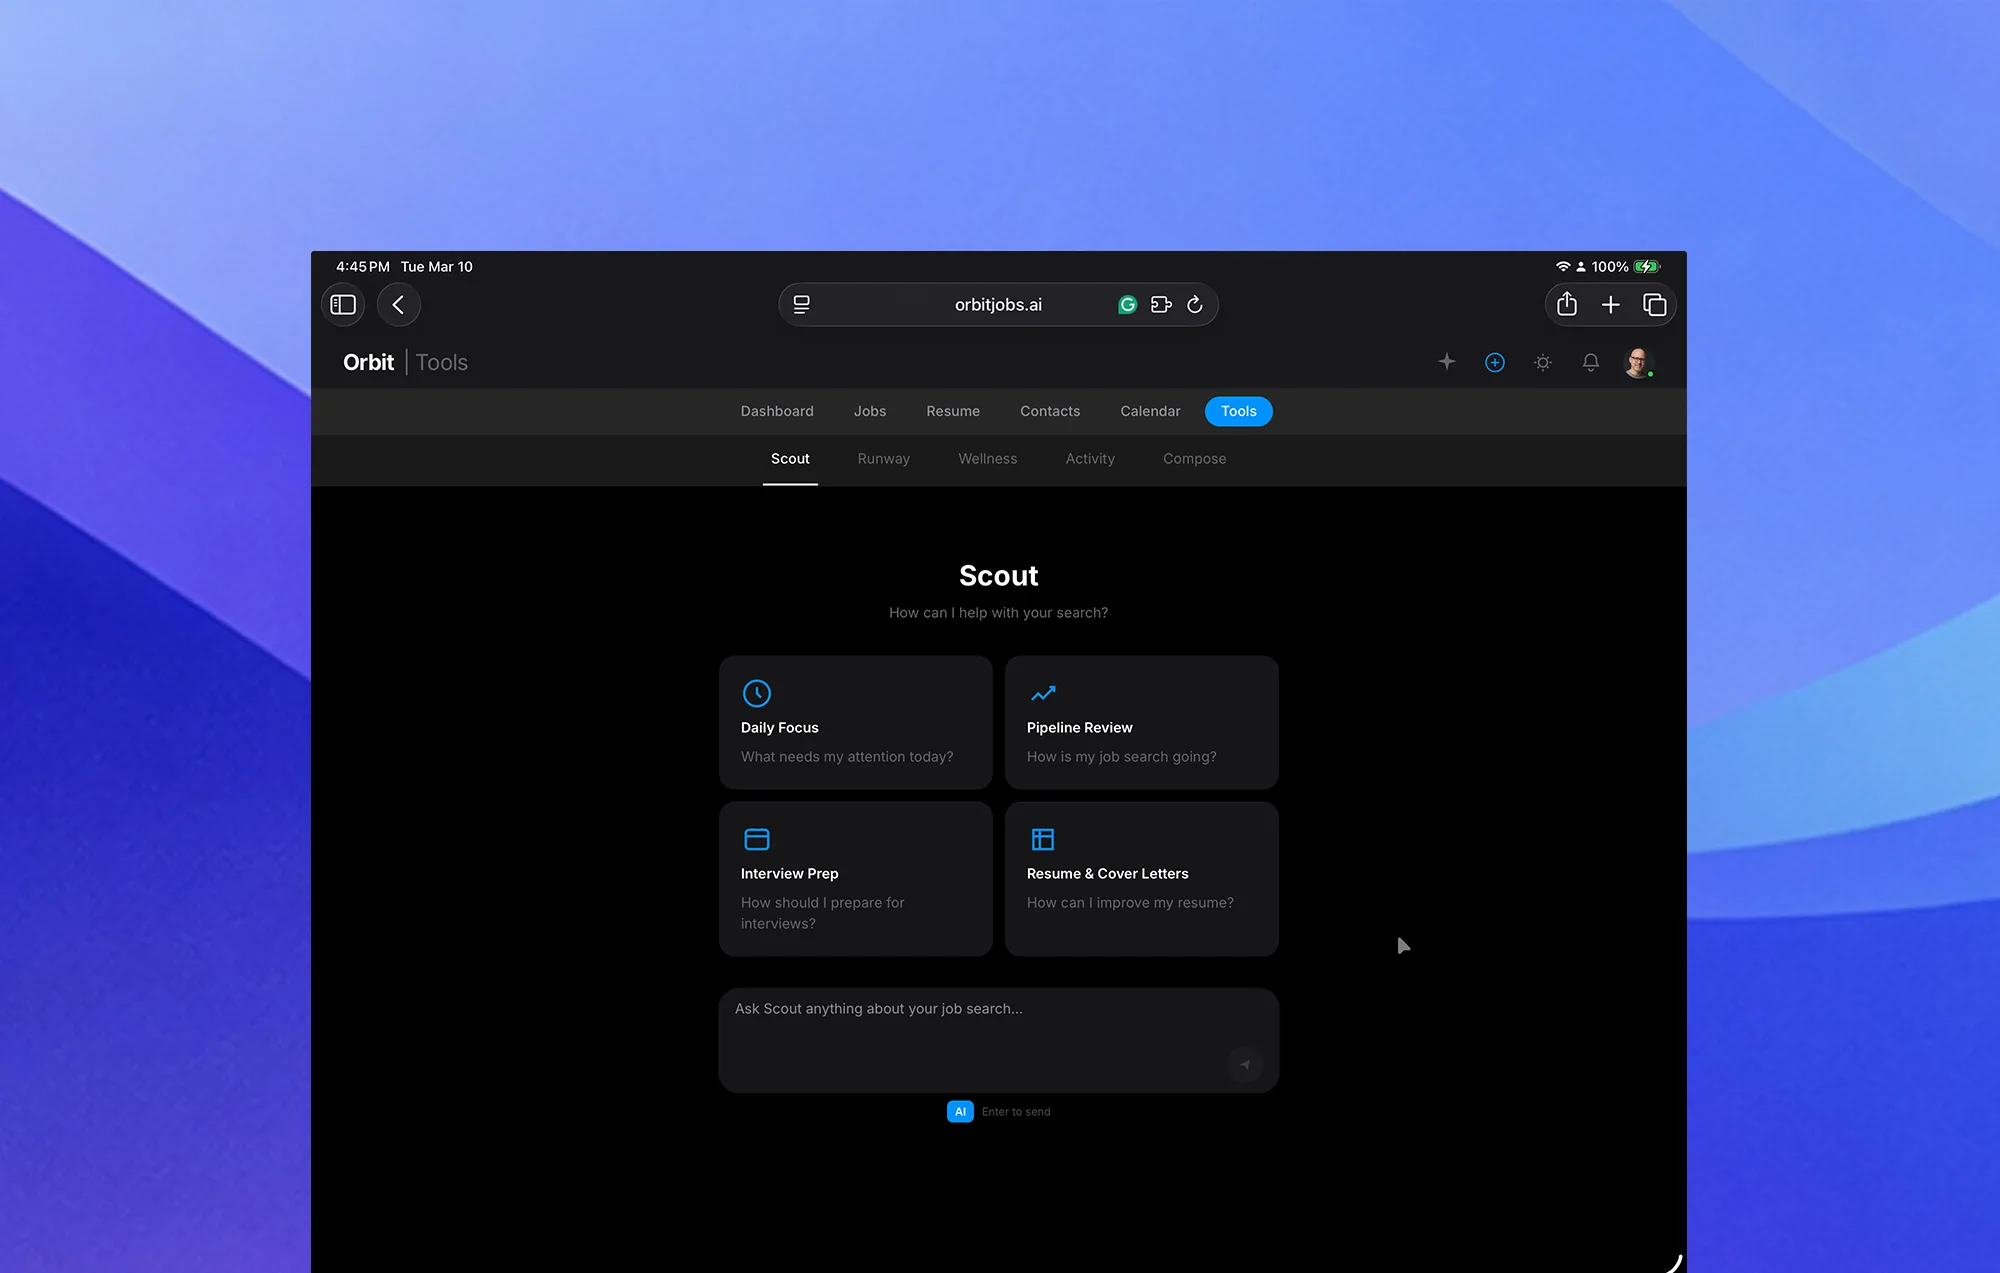Open the browser Share icon
The image size is (2000, 1273).
pos(1566,304)
